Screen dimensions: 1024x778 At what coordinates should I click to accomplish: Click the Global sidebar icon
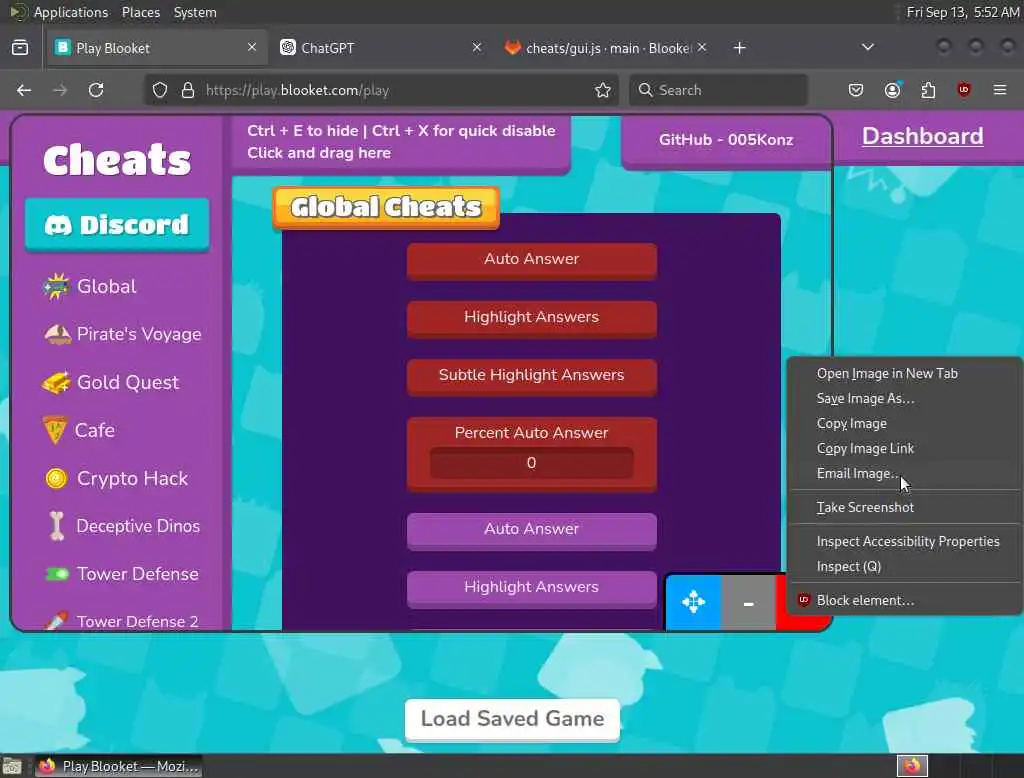pos(56,286)
